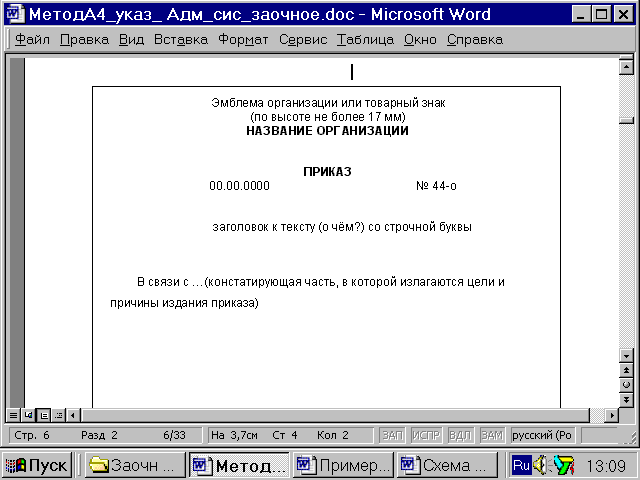The width and height of the screenshot is (640, 480).
Task: Click the 6/33 page count indicator
Action: click(174, 436)
